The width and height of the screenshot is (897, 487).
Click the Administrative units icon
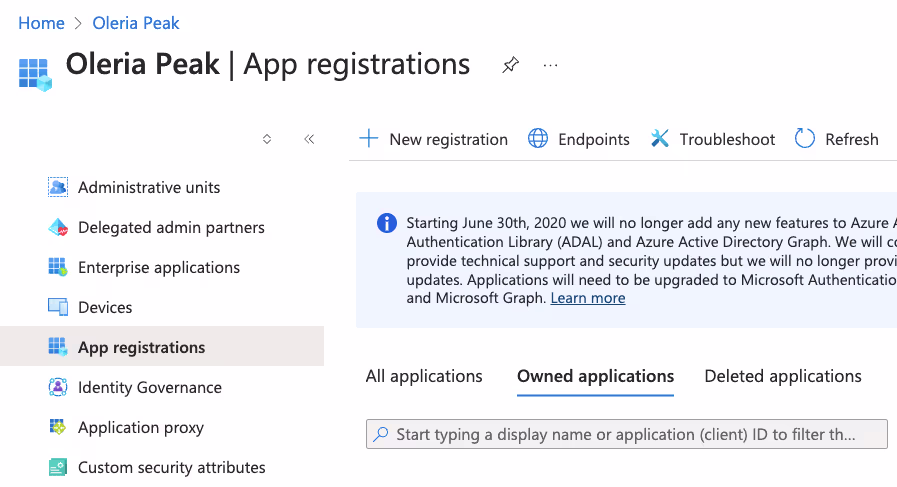click(x=58, y=187)
